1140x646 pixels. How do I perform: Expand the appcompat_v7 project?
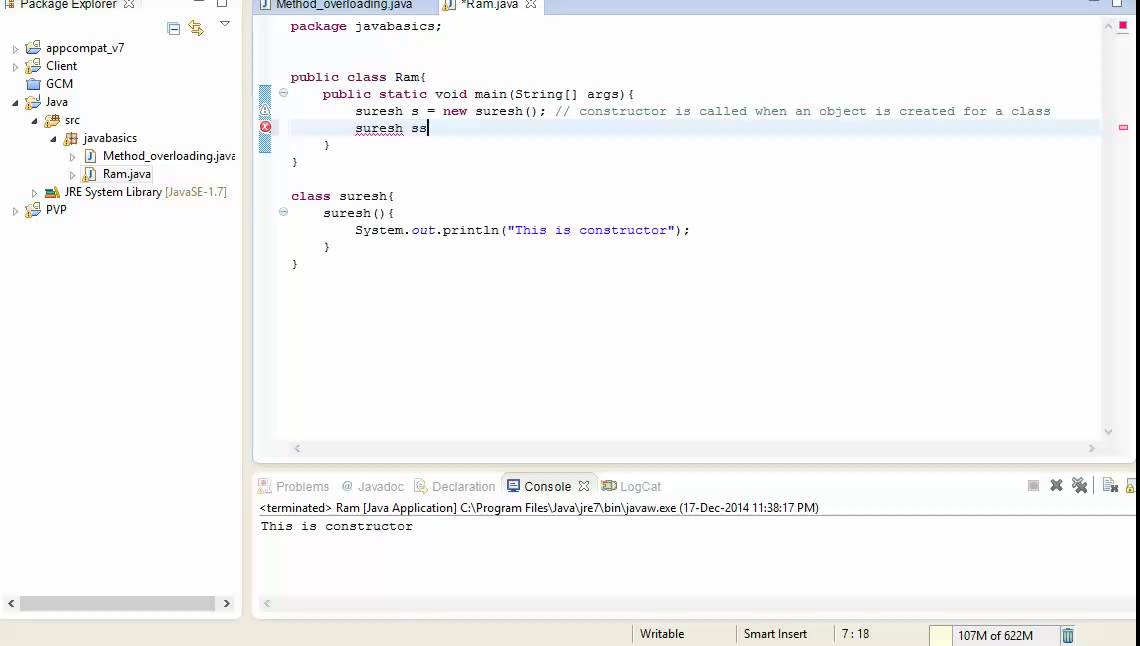click(15, 49)
